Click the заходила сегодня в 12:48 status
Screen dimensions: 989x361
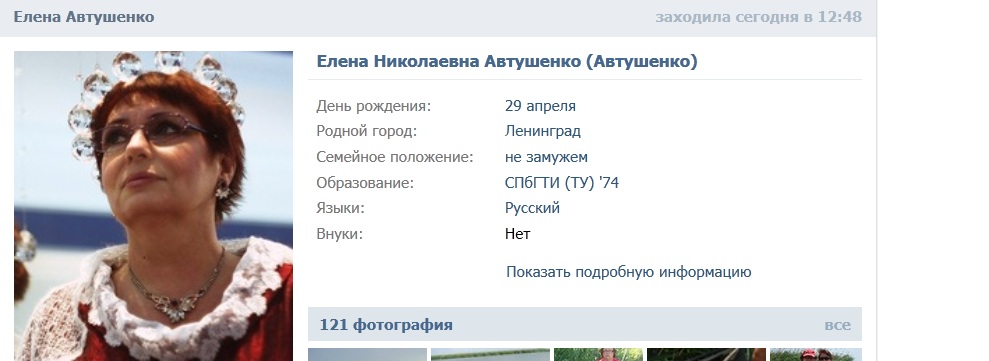pos(758,17)
